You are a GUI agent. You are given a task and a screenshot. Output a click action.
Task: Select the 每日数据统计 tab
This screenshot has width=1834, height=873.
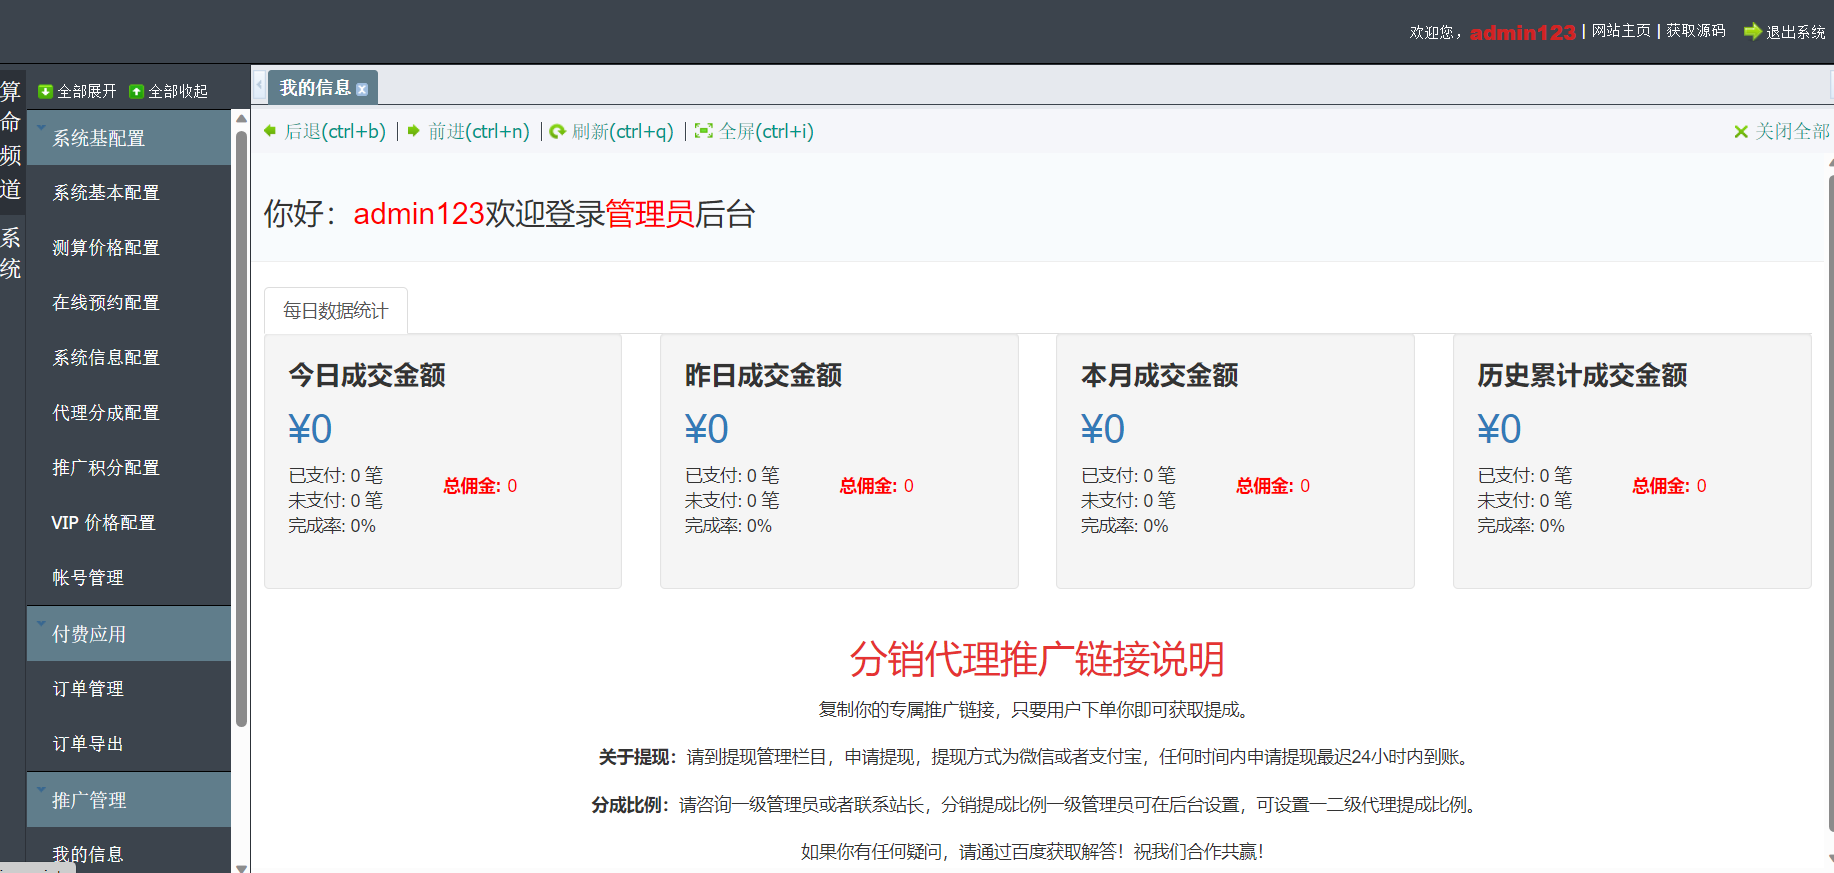click(x=335, y=311)
